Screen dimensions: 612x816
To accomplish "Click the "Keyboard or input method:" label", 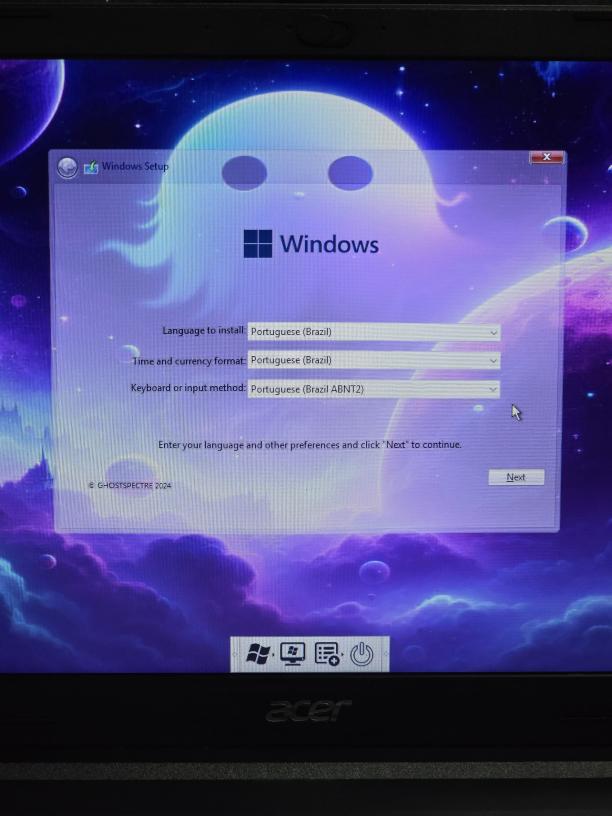I will tap(188, 388).
